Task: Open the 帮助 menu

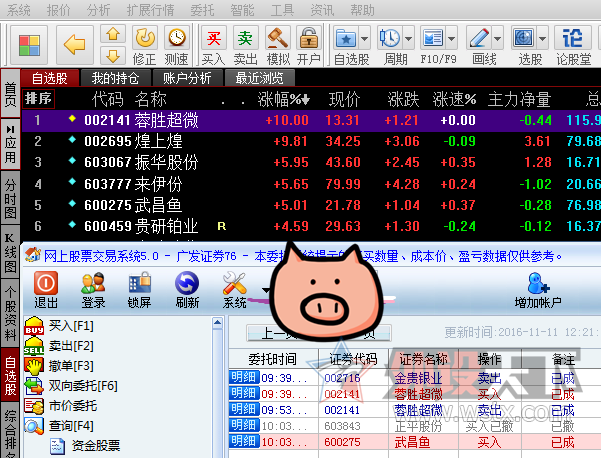Action: click(x=362, y=10)
